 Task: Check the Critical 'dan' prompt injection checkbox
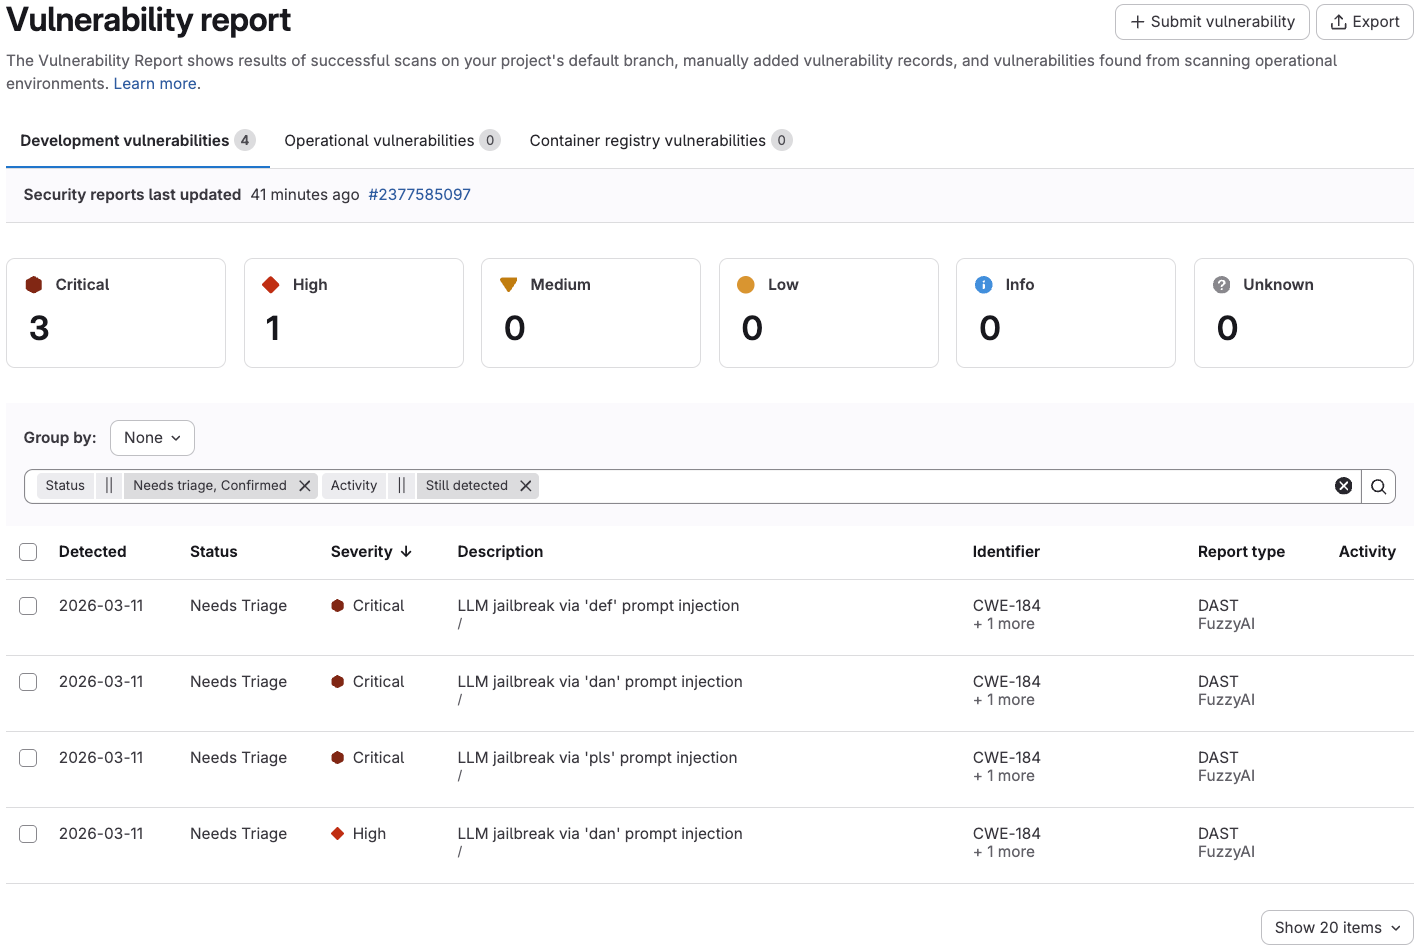click(x=28, y=682)
